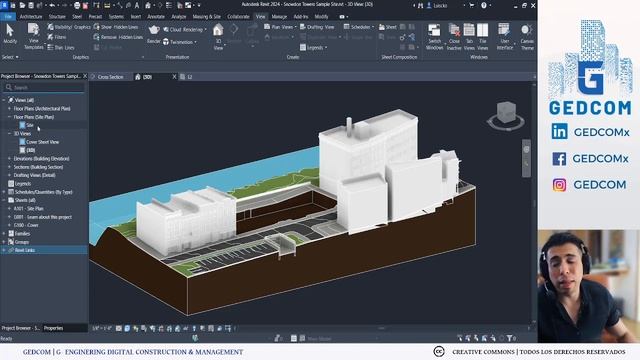Image resolution: width=640 pixels, height=360 pixels.
Task: Open Filters in Graphics panel
Action: (57, 37)
